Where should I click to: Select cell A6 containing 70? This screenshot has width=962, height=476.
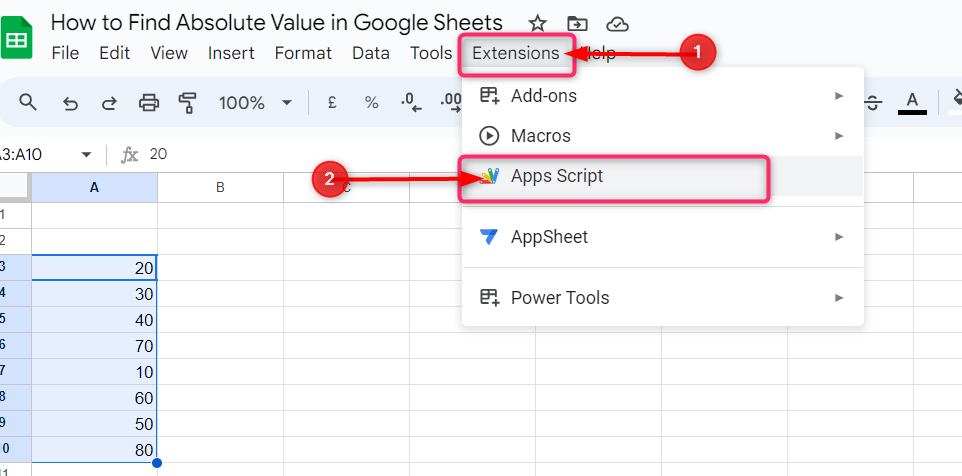94,345
